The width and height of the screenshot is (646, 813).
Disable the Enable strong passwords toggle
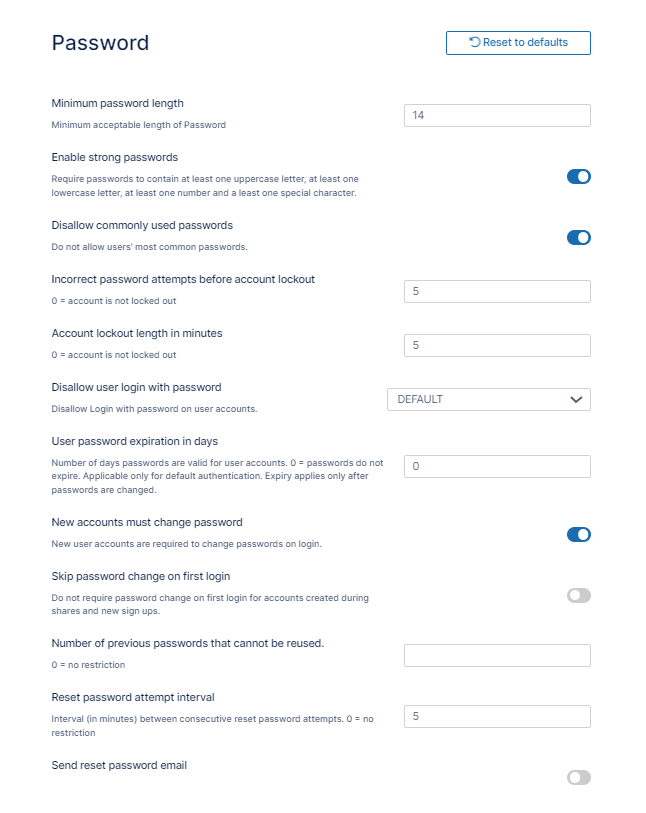click(x=579, y=177)
